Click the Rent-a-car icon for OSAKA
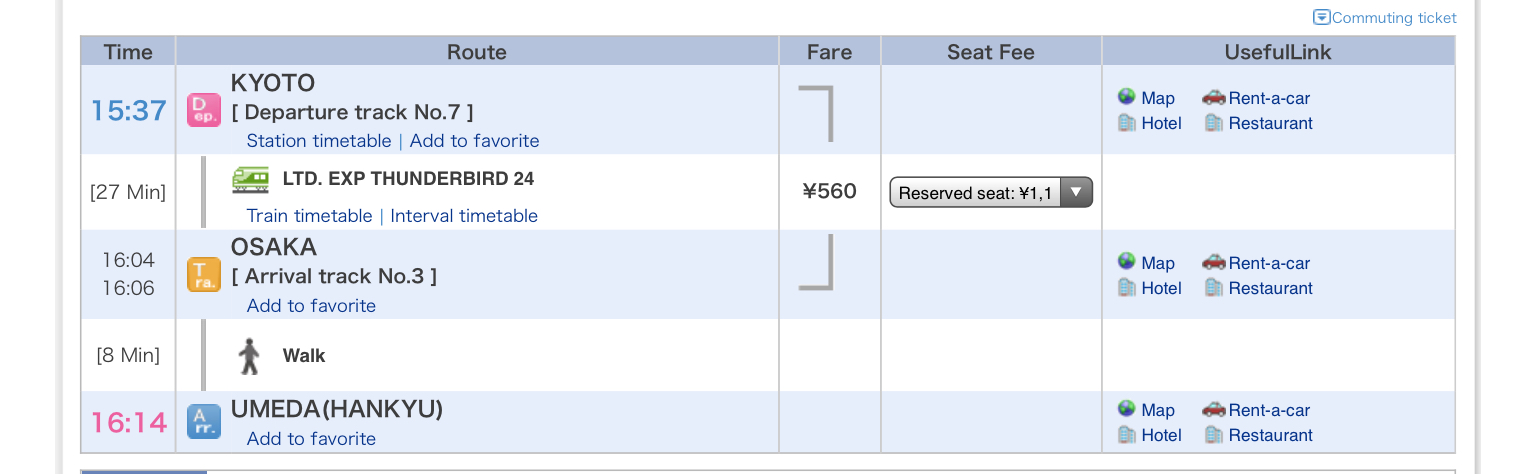This screenshot has width=1536, height=474. 1213,262
